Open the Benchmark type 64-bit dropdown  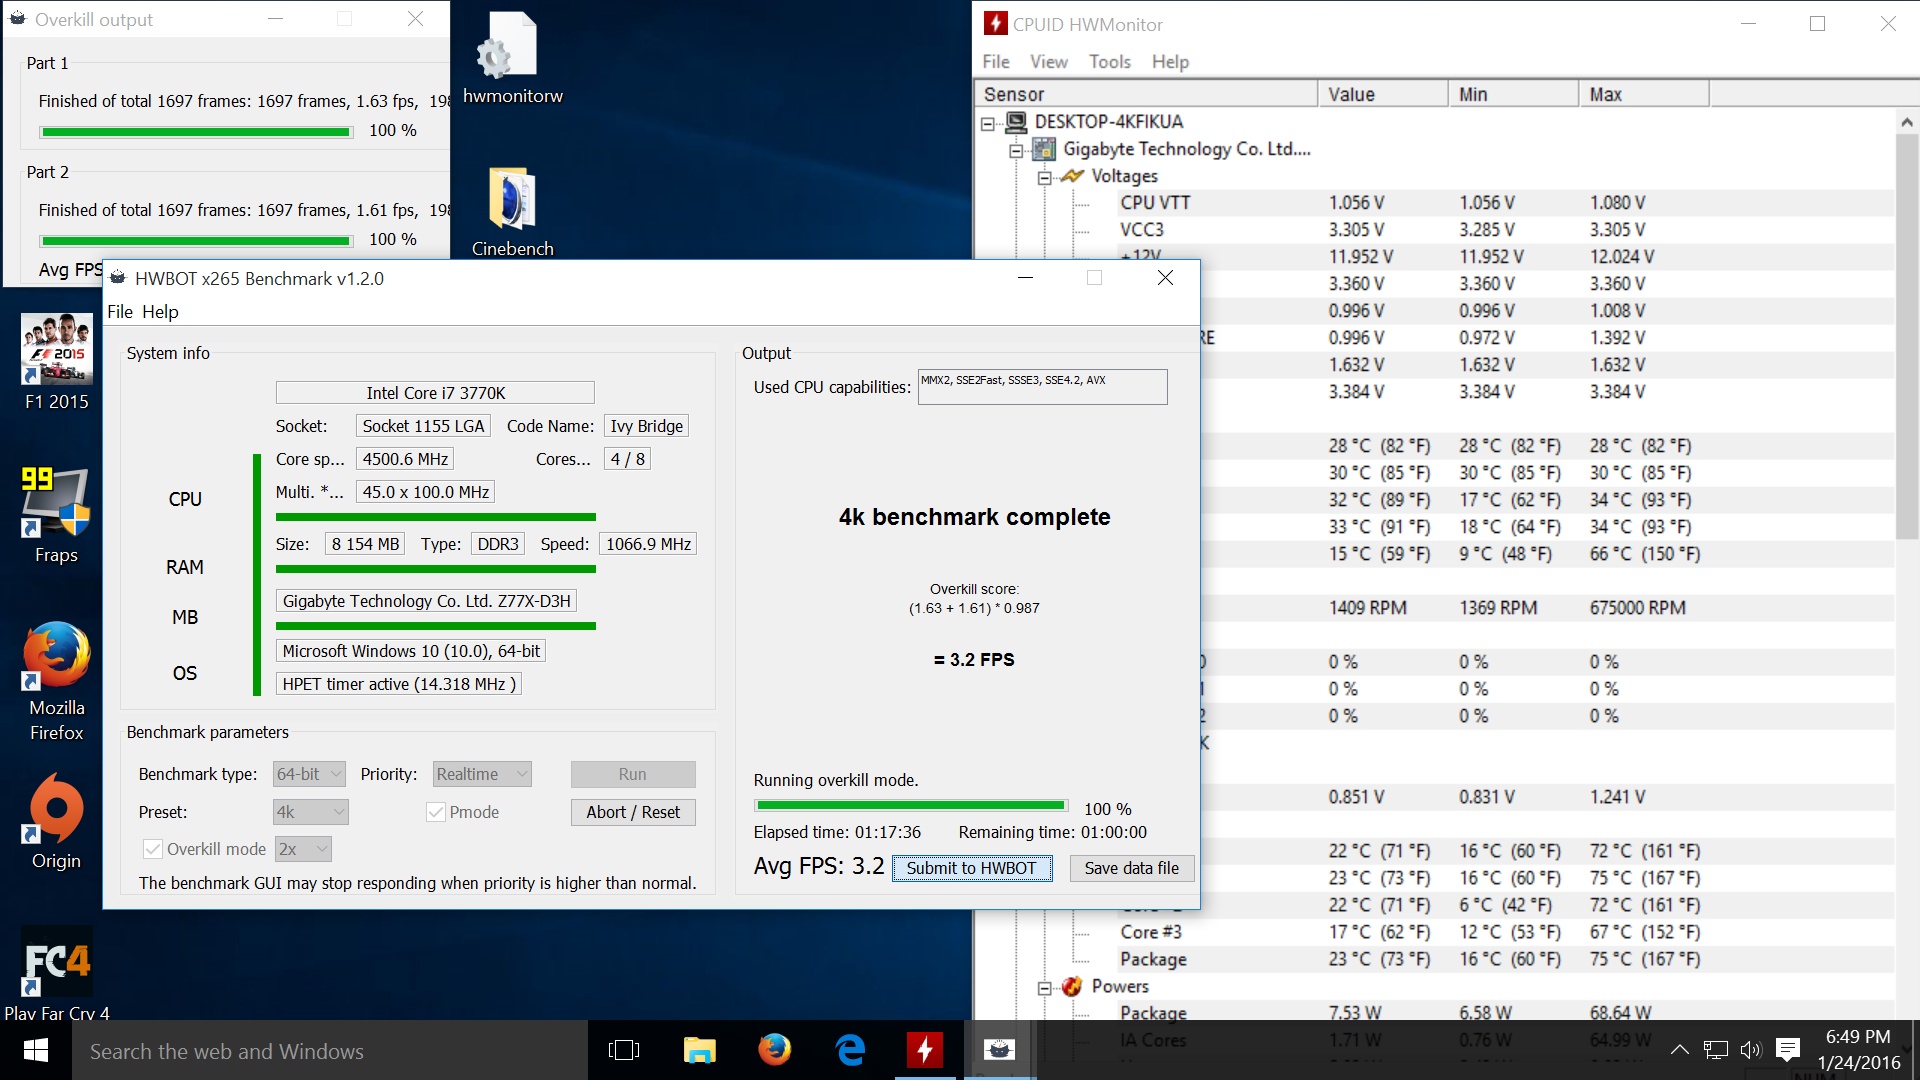coord(310,774)
